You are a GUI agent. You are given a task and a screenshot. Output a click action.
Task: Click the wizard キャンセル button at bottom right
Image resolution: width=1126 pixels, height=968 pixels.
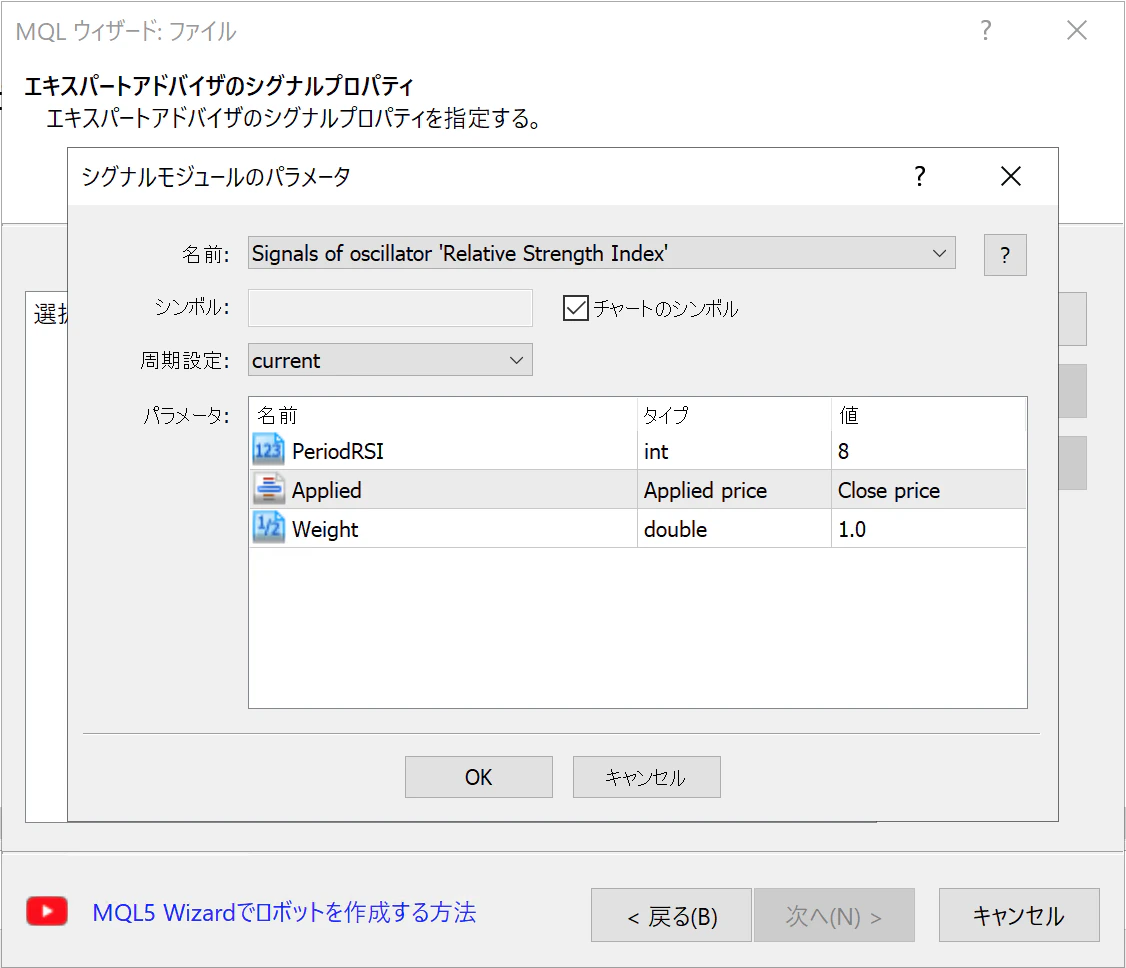[x=1019, y=915]
